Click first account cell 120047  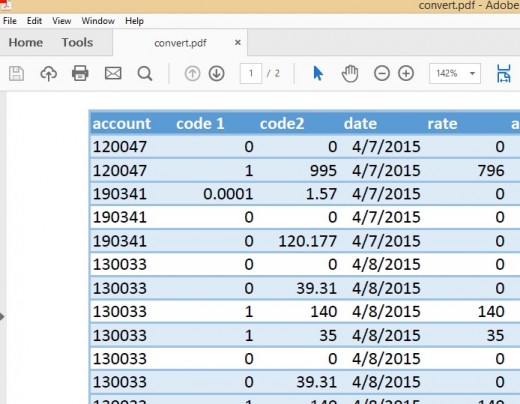pyautogui.click(x=120, y=147)
